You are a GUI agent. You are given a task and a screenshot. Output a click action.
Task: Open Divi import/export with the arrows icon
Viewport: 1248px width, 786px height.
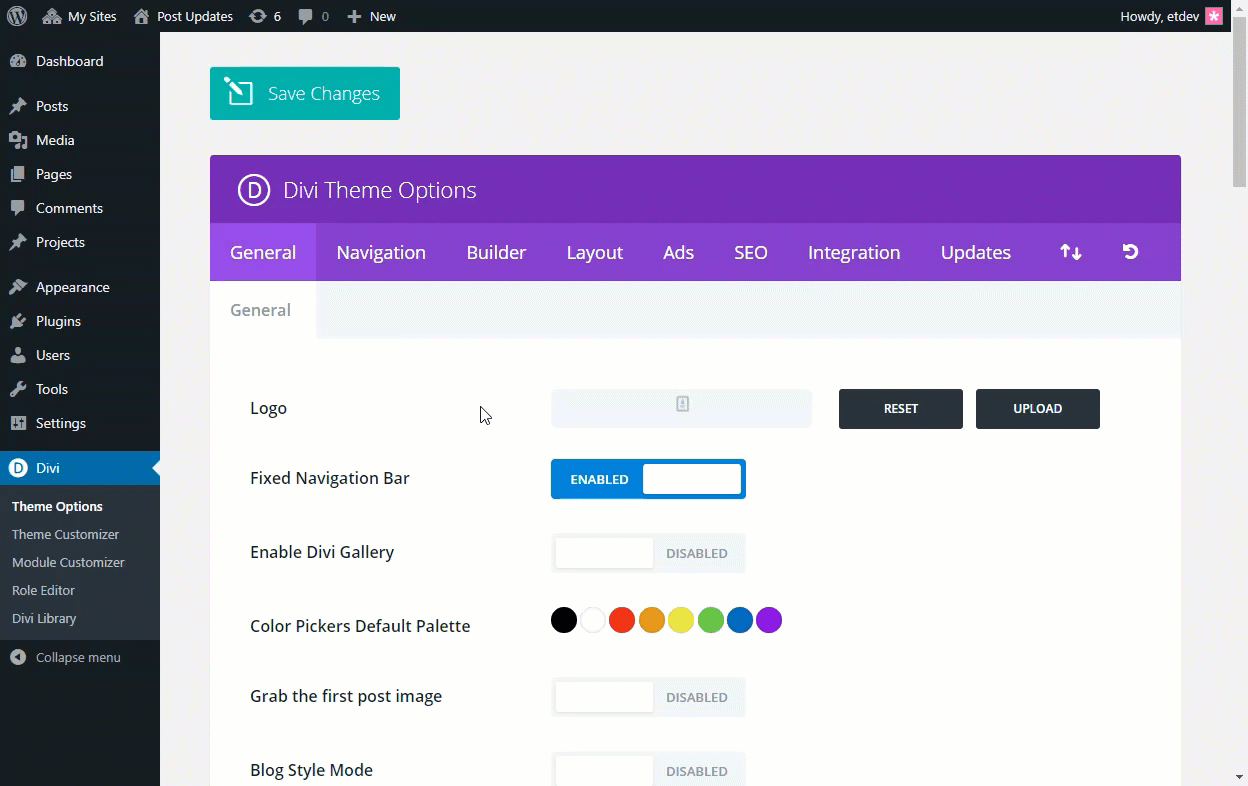[1070, 252]
